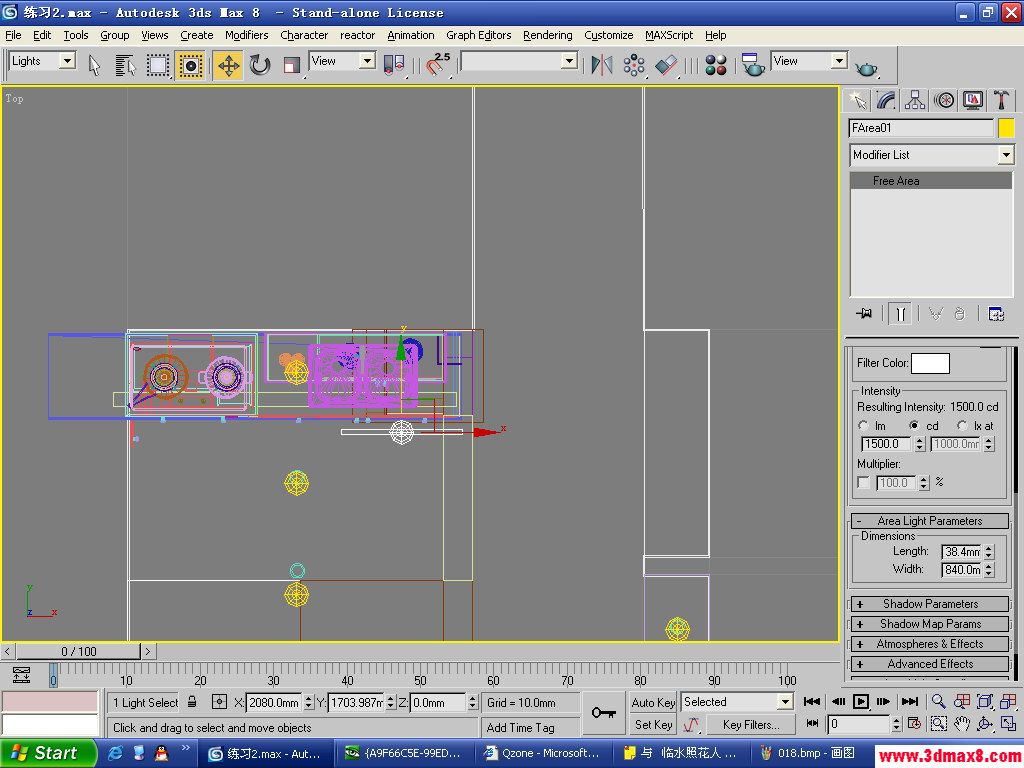Open the Lights selection filter dropdown

pyautogui.click(x=67, y=61)
